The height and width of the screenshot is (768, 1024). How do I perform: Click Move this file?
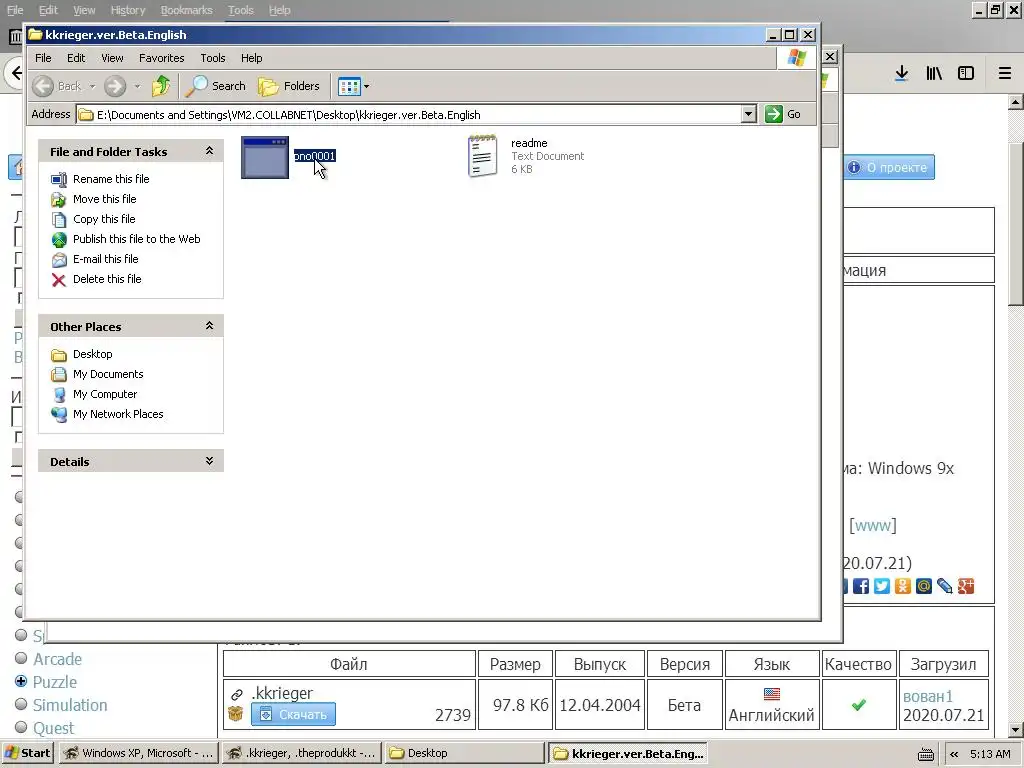[104, 199]
